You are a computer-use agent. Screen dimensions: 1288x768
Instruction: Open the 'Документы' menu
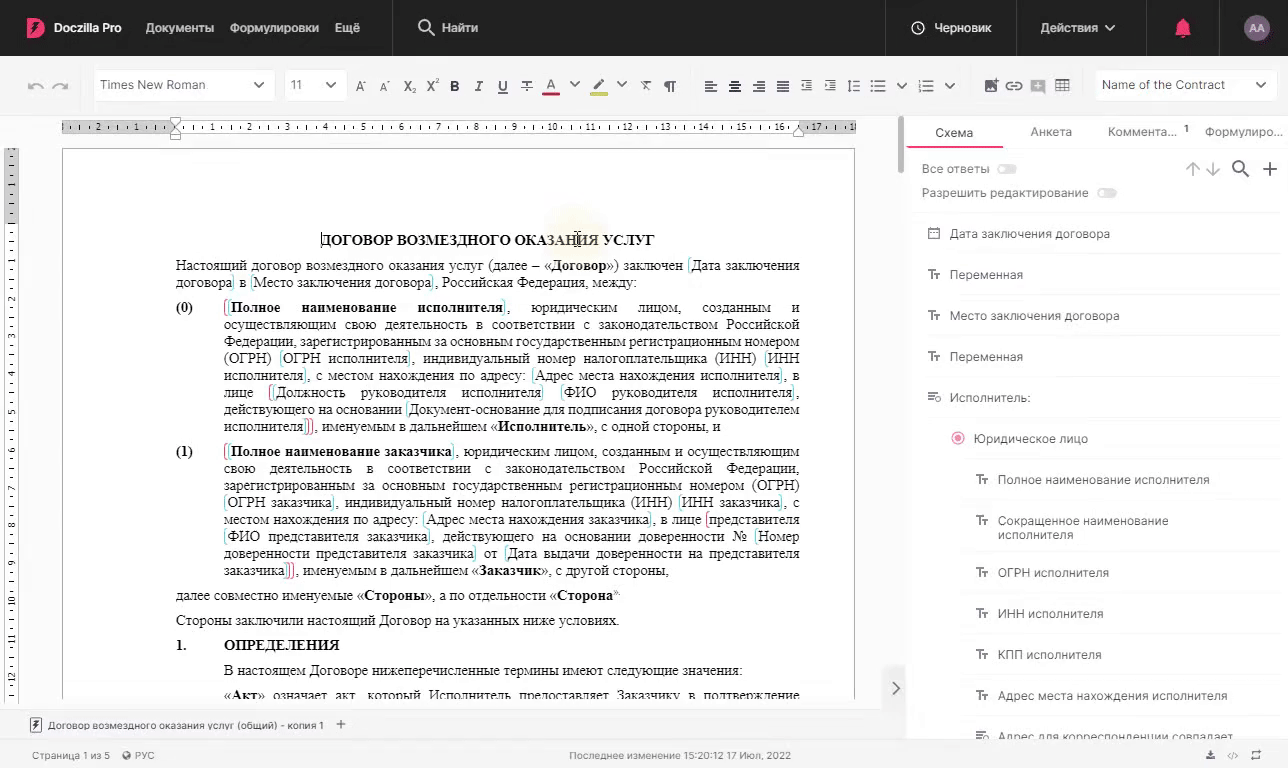(x=180, y=28)
